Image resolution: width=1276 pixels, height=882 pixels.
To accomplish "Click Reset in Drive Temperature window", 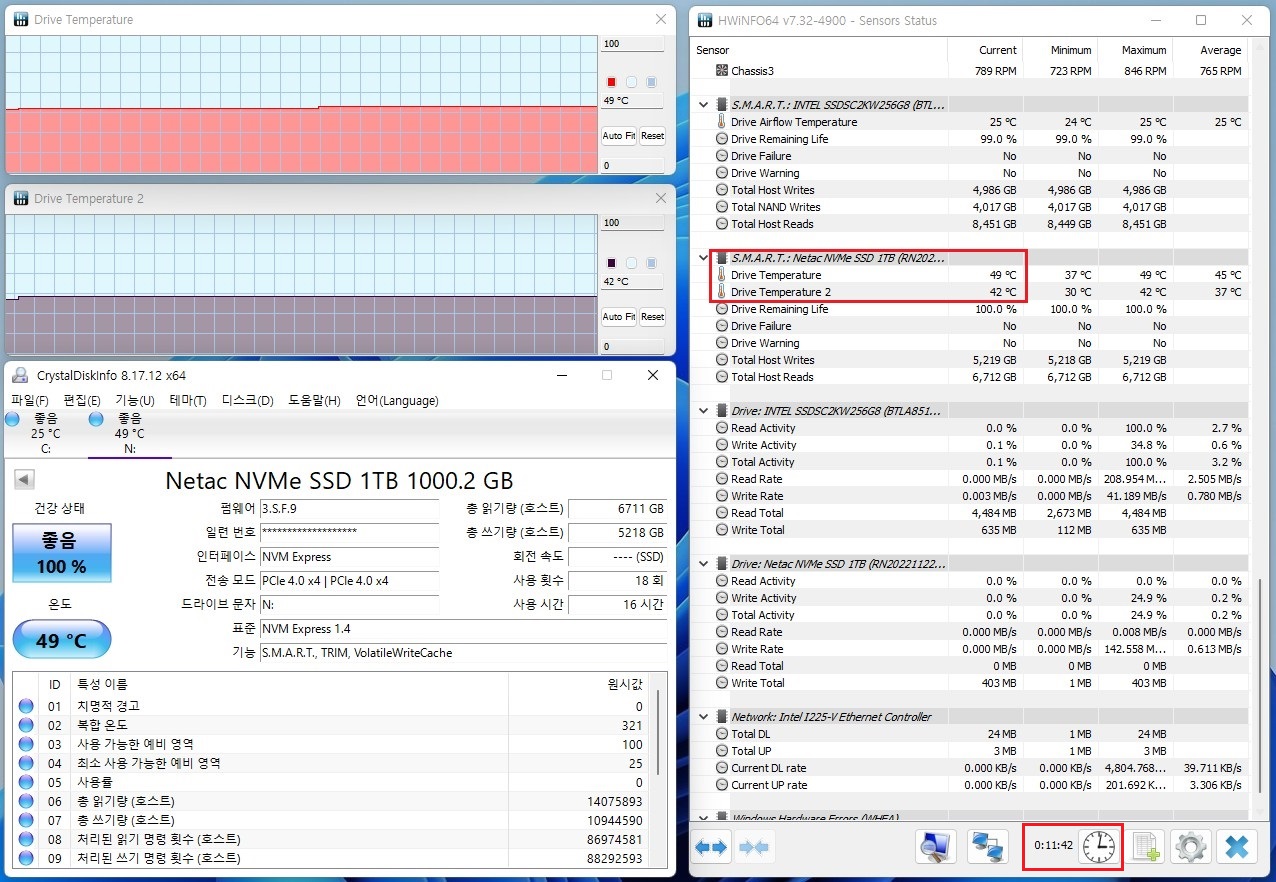I will [652, 136].
